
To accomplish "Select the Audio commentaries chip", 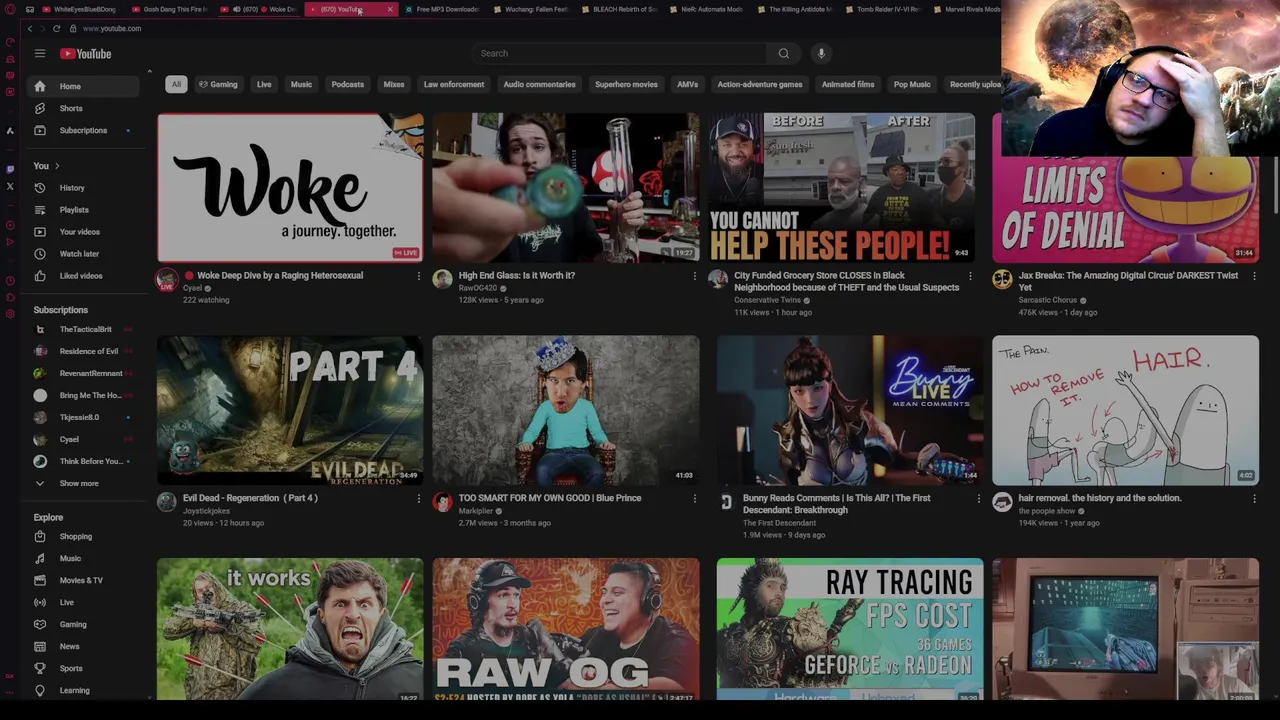I will (539, 84).
